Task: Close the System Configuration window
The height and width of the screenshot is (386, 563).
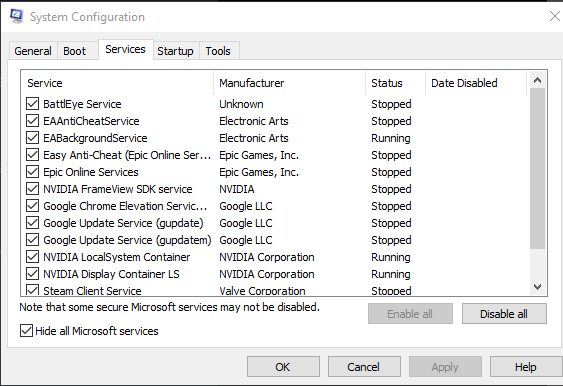Action: coord(554,16)
